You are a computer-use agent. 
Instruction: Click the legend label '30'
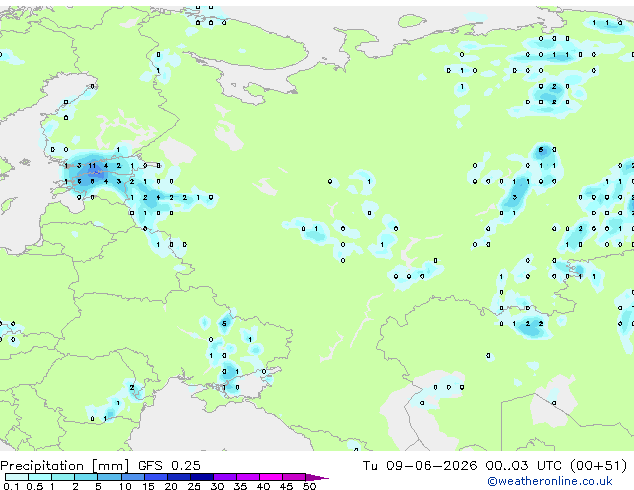click(217, 486)
